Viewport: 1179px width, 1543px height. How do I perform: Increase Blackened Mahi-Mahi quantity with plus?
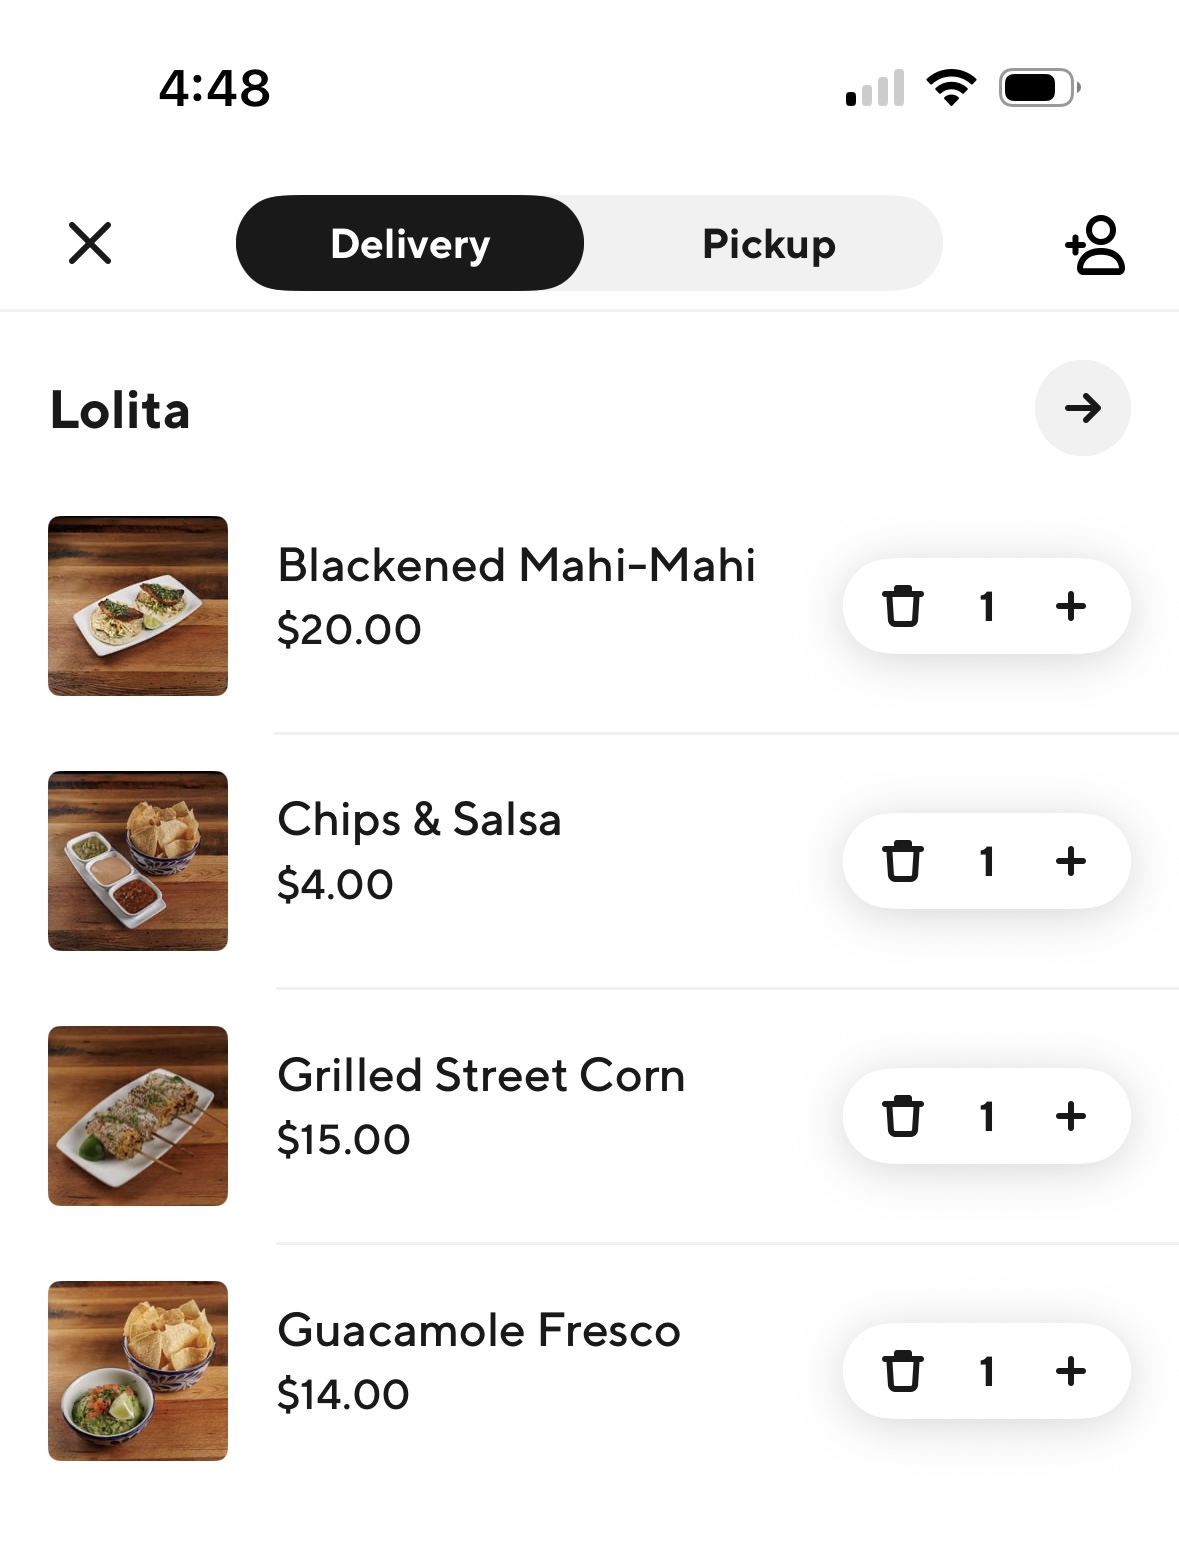tap(1071, 606)
